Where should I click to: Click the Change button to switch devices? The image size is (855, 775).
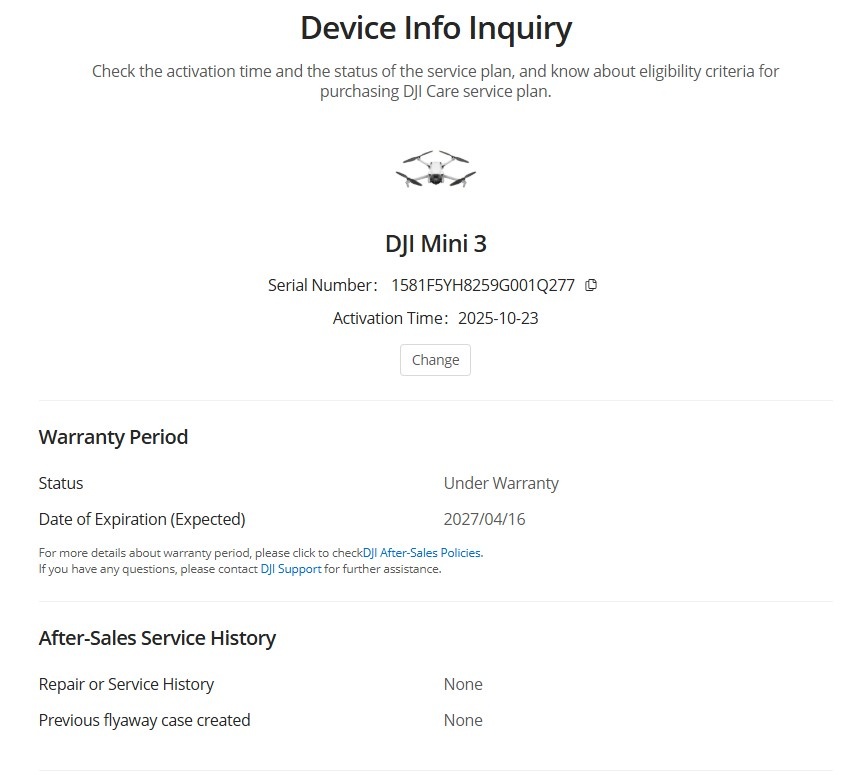coord(435,359)
